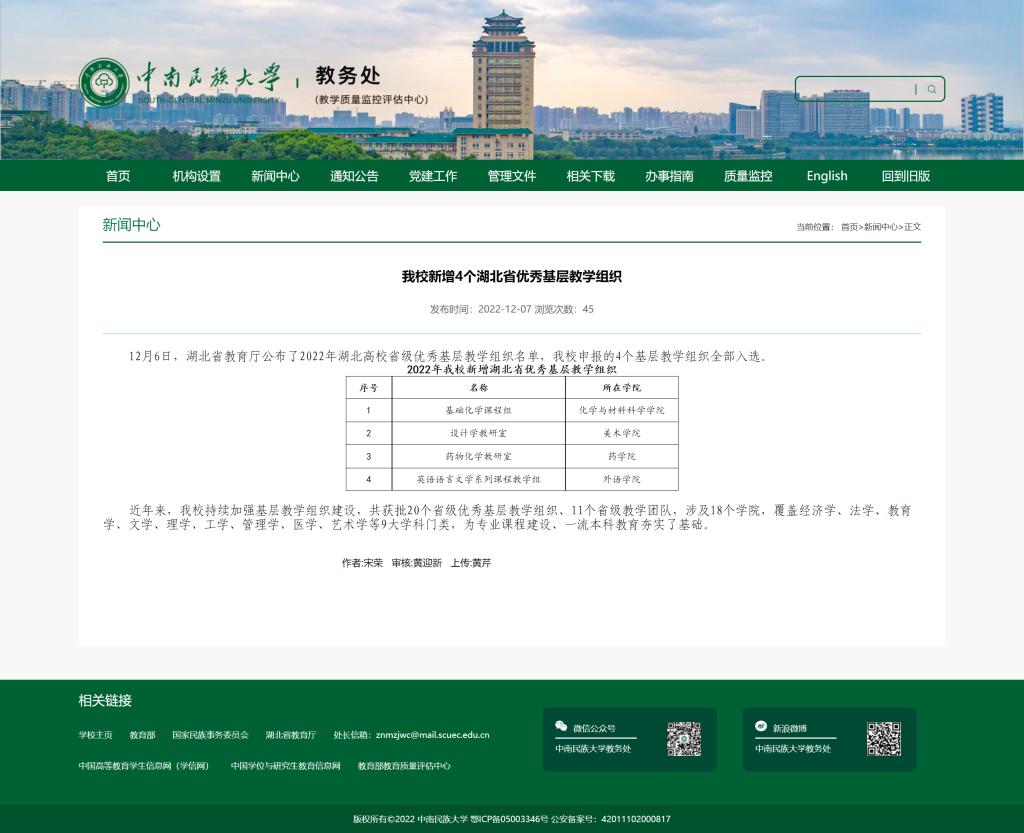Viewport: 1024px width, 833px height.
Task: Open 相关下载 from the navigation bar
Action: click(x=590, y=176)
